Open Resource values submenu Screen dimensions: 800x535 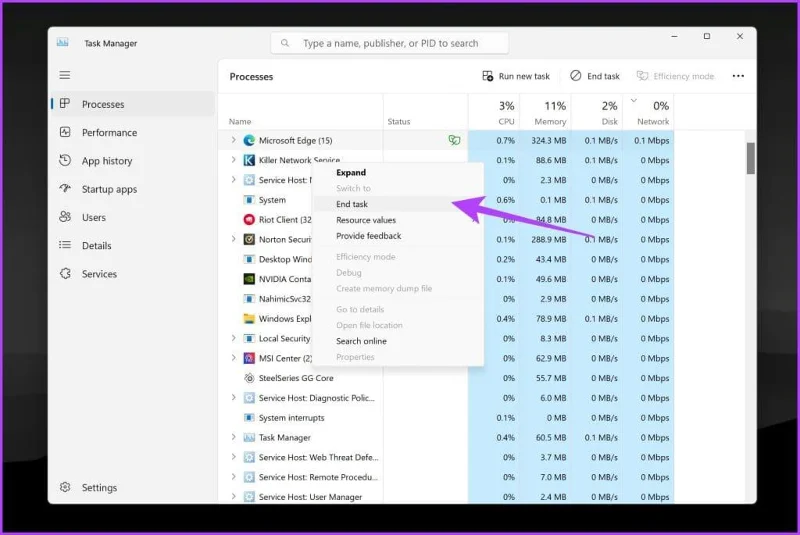point(398,220)
